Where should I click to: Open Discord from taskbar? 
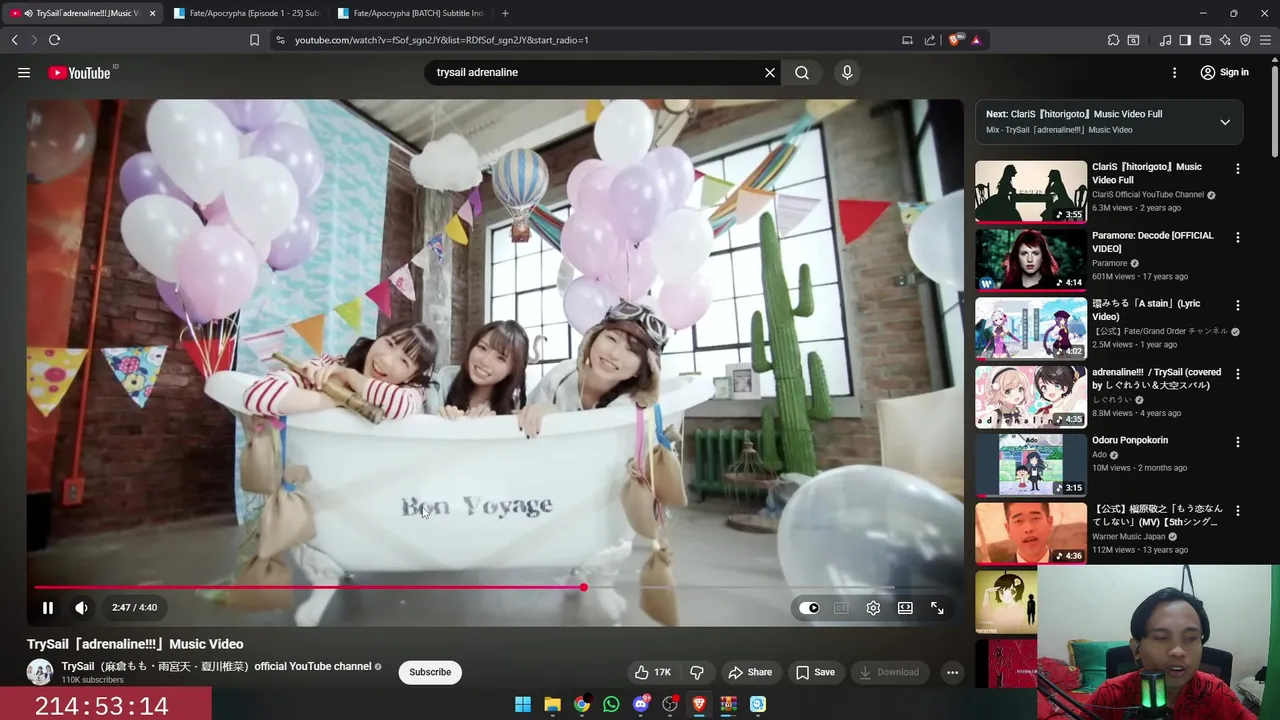pos(641,704)
